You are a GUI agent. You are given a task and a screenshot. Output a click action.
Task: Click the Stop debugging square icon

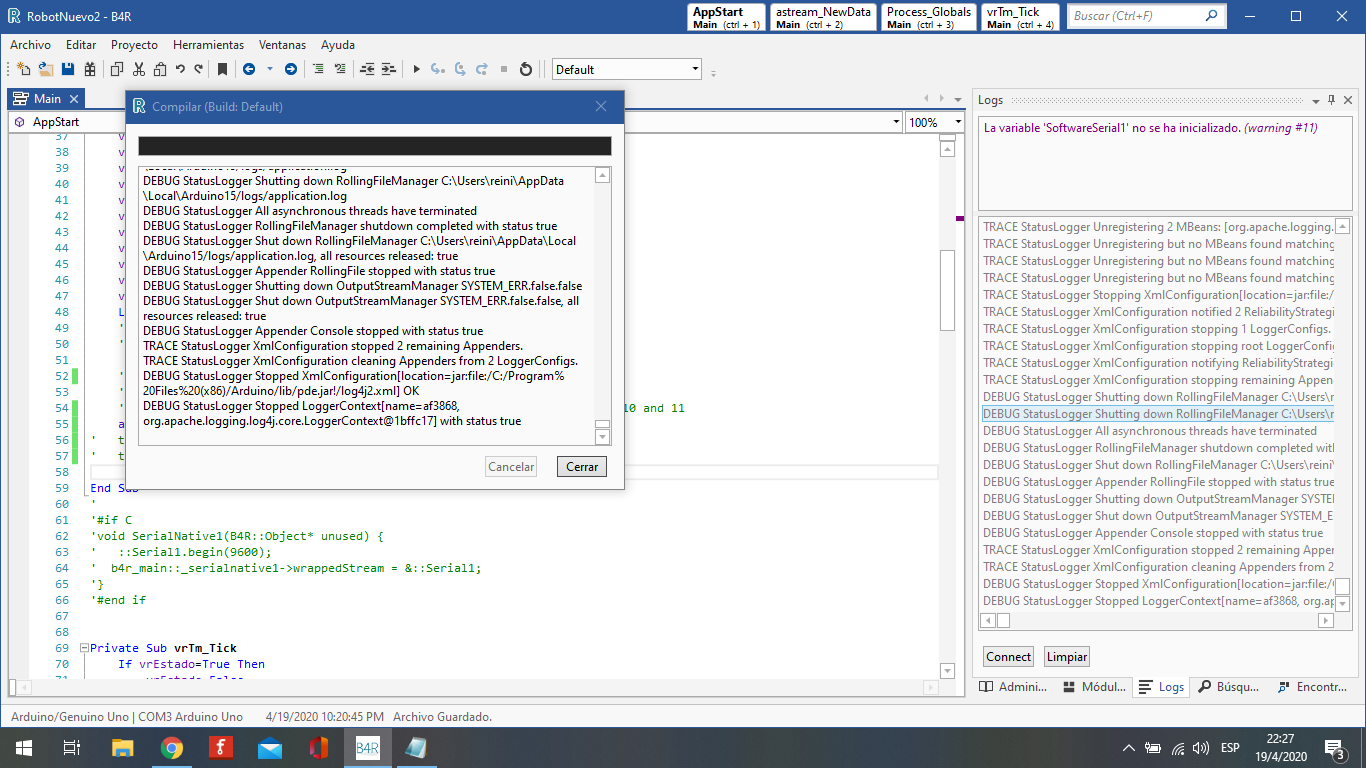tap(504, 69)
